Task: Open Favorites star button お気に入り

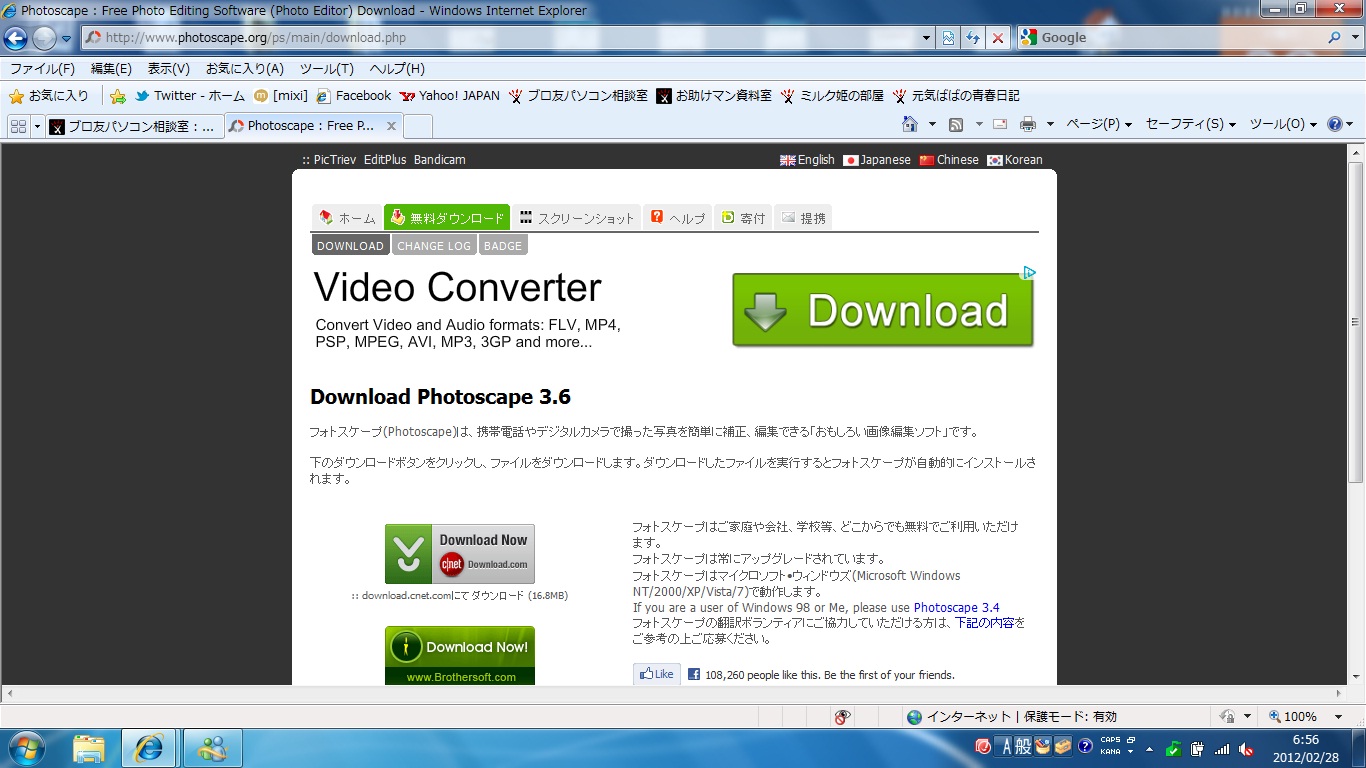Action: [49, 96]
